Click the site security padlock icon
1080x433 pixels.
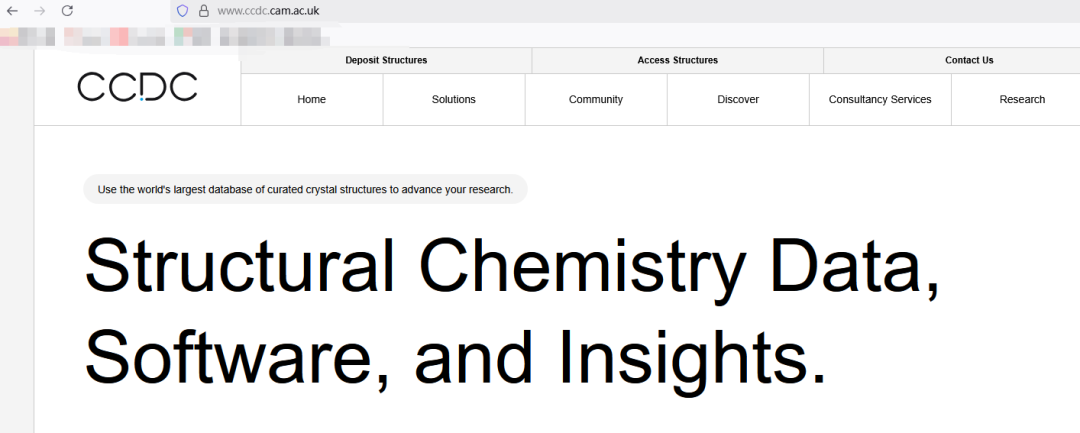[204, 11]
